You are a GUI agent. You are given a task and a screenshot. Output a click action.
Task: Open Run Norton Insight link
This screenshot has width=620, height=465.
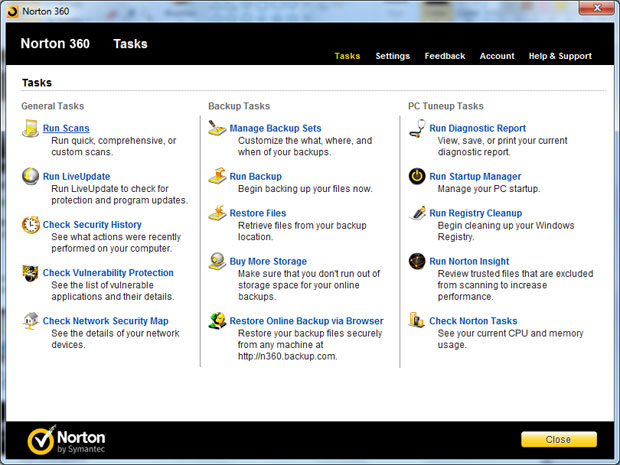tap(469, 261)
